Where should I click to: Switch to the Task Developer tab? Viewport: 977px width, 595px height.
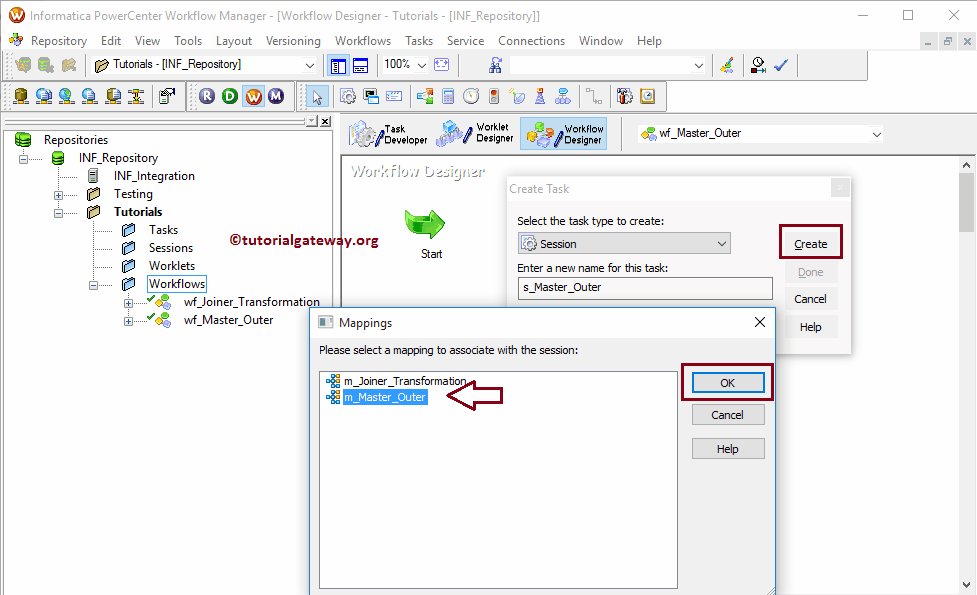[389, 133]
